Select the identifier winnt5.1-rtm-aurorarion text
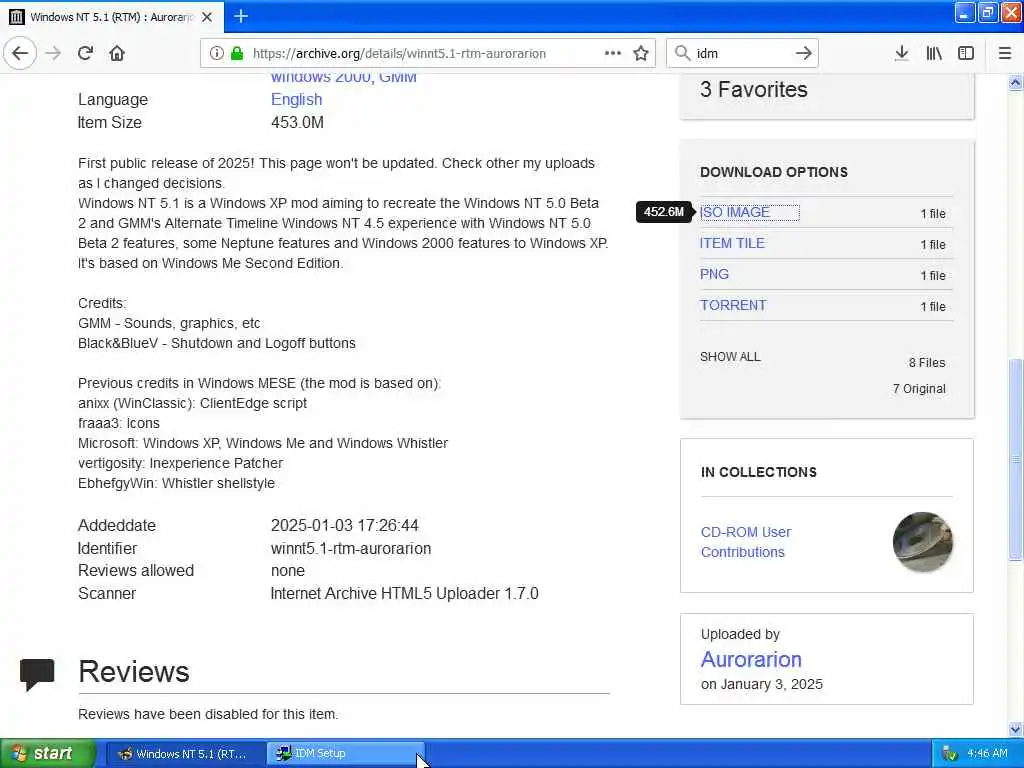This screenshot has height=768, width=1024. 351,549
